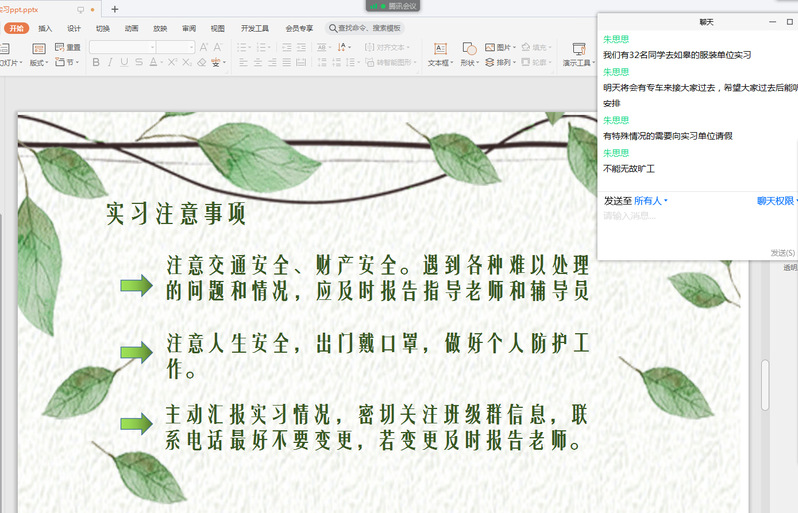Toggle bold formatting in the ribbon
Screen dimensions: 798x513
[x=96, y=62]
